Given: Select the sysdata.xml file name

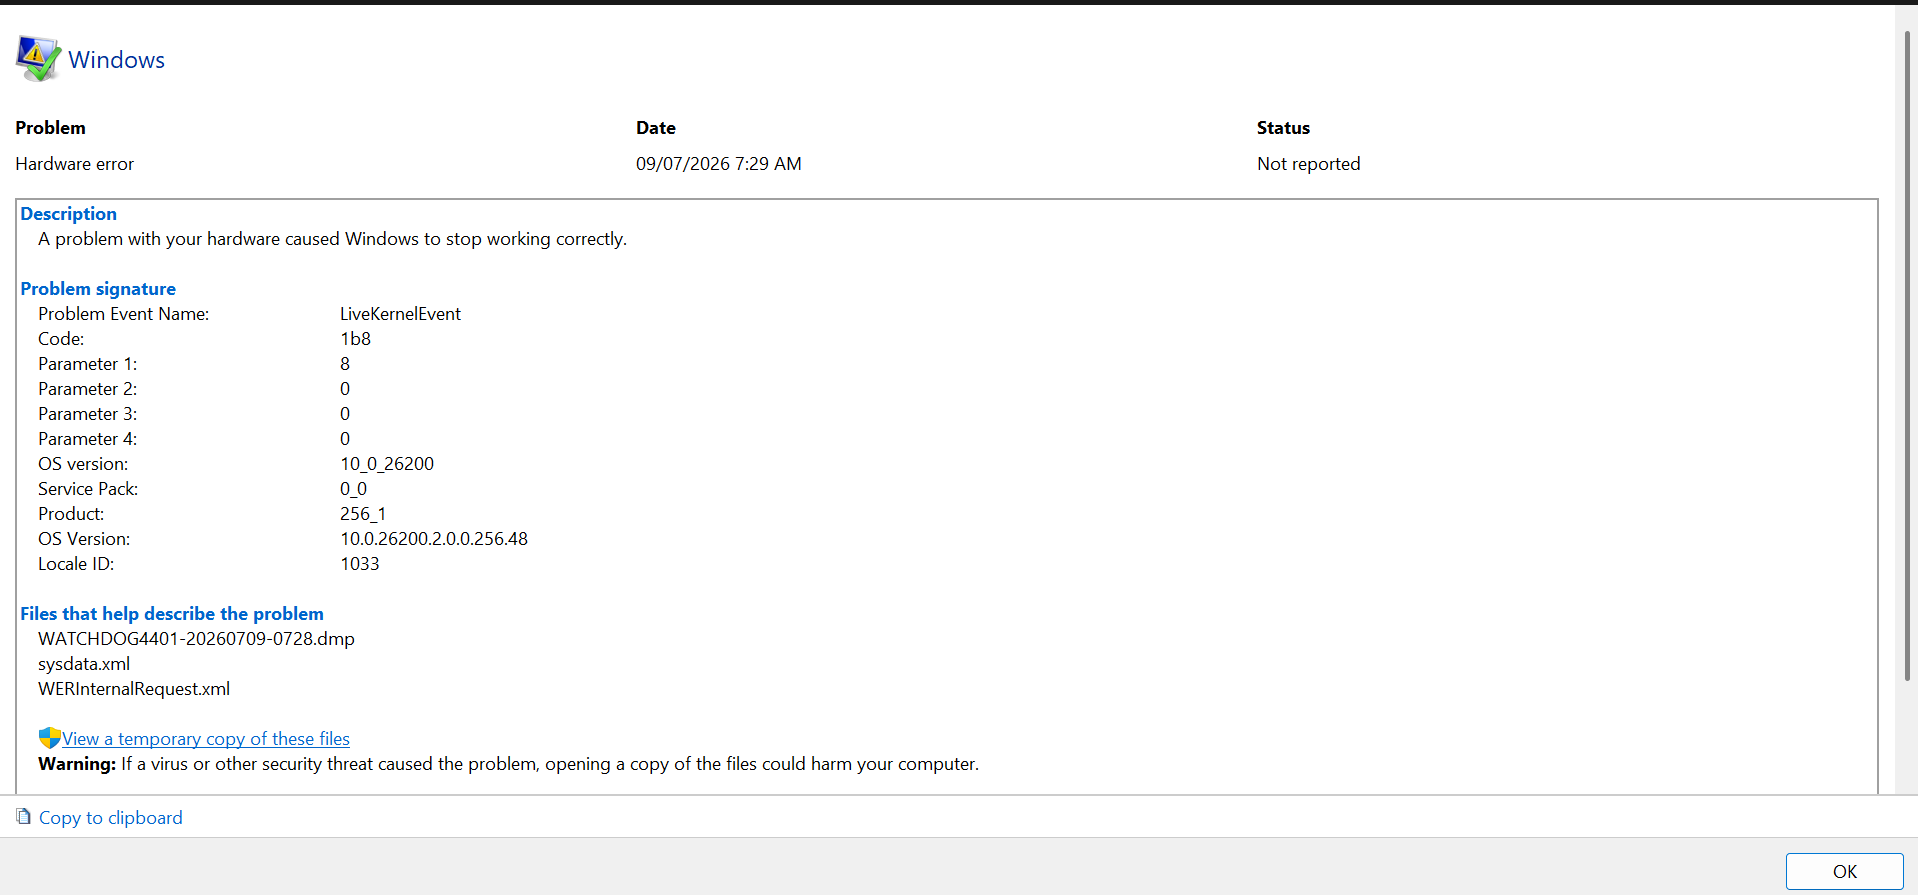Looking at the screenshot, I should tap(84, 664).
